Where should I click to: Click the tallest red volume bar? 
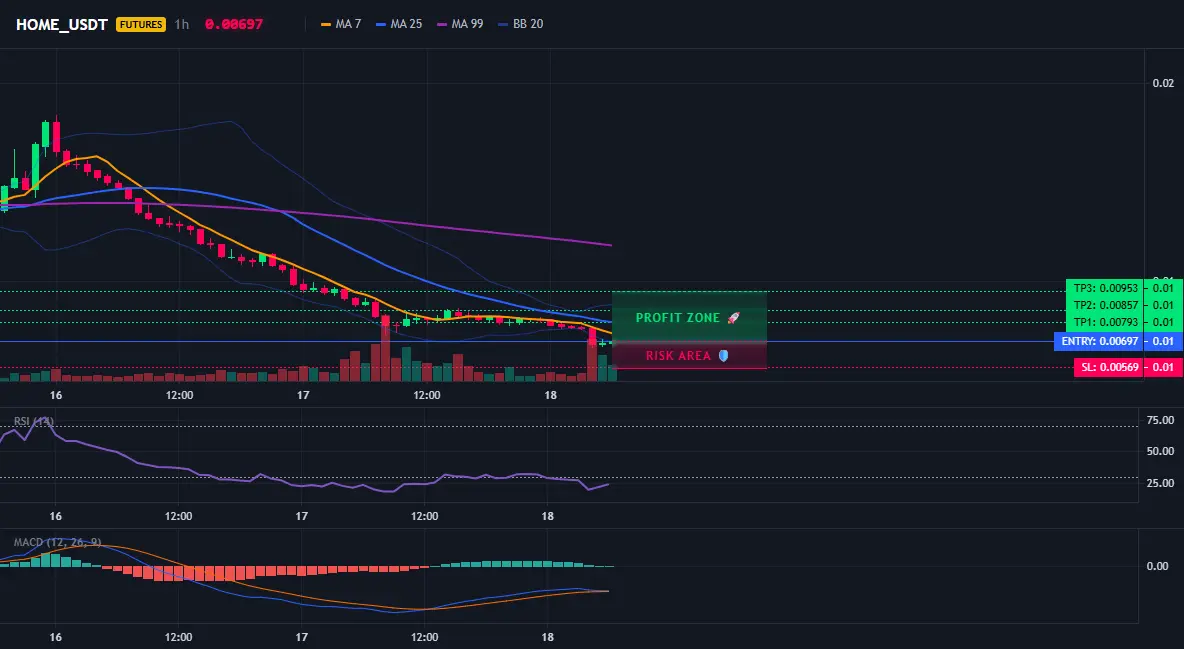[385, 348]
